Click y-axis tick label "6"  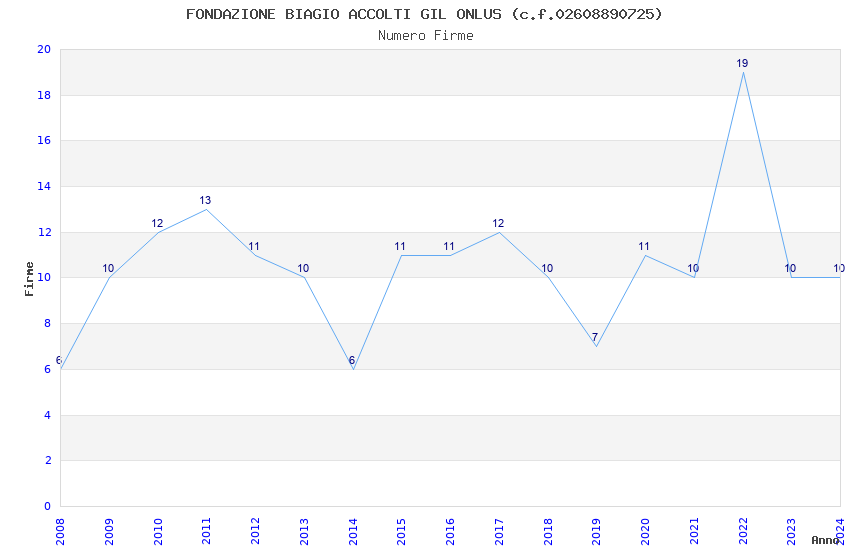[48, 370]
